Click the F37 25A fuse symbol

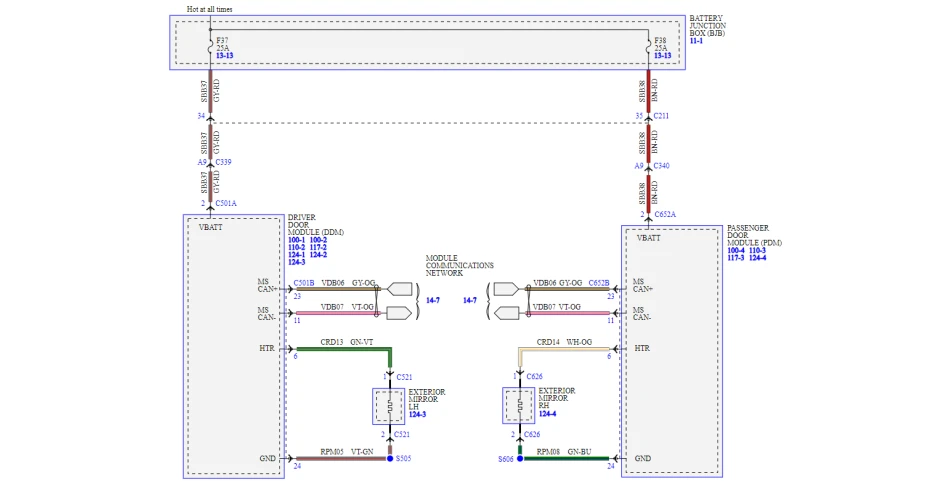211,46
